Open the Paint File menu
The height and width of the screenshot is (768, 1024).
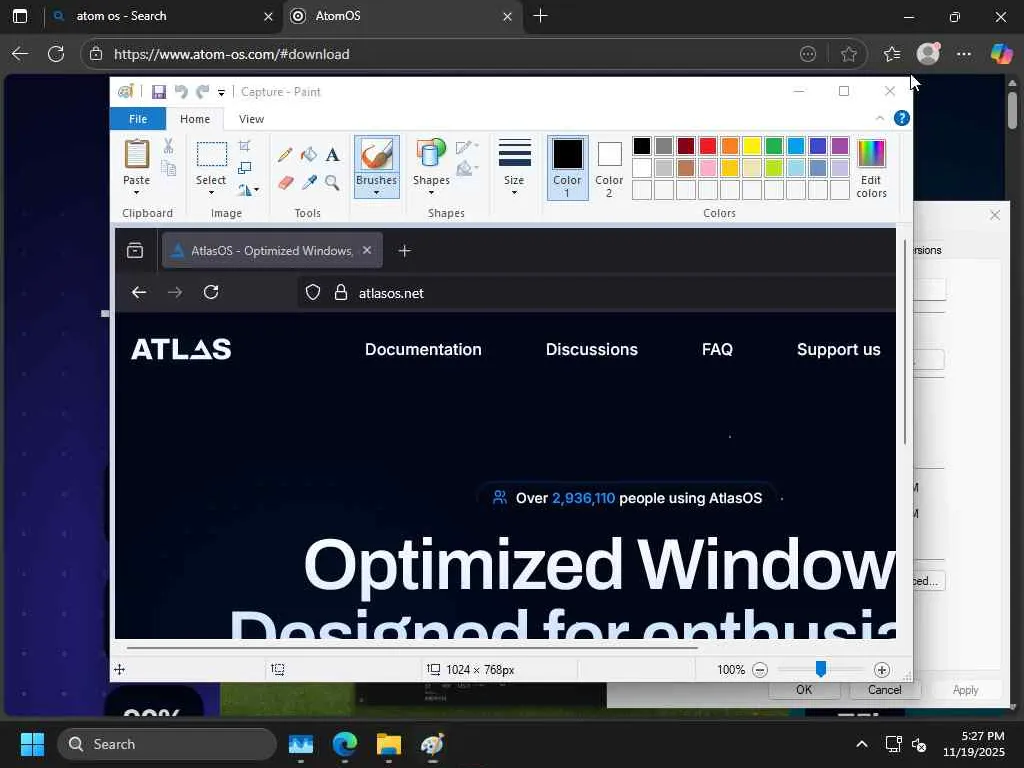point(138,119)
